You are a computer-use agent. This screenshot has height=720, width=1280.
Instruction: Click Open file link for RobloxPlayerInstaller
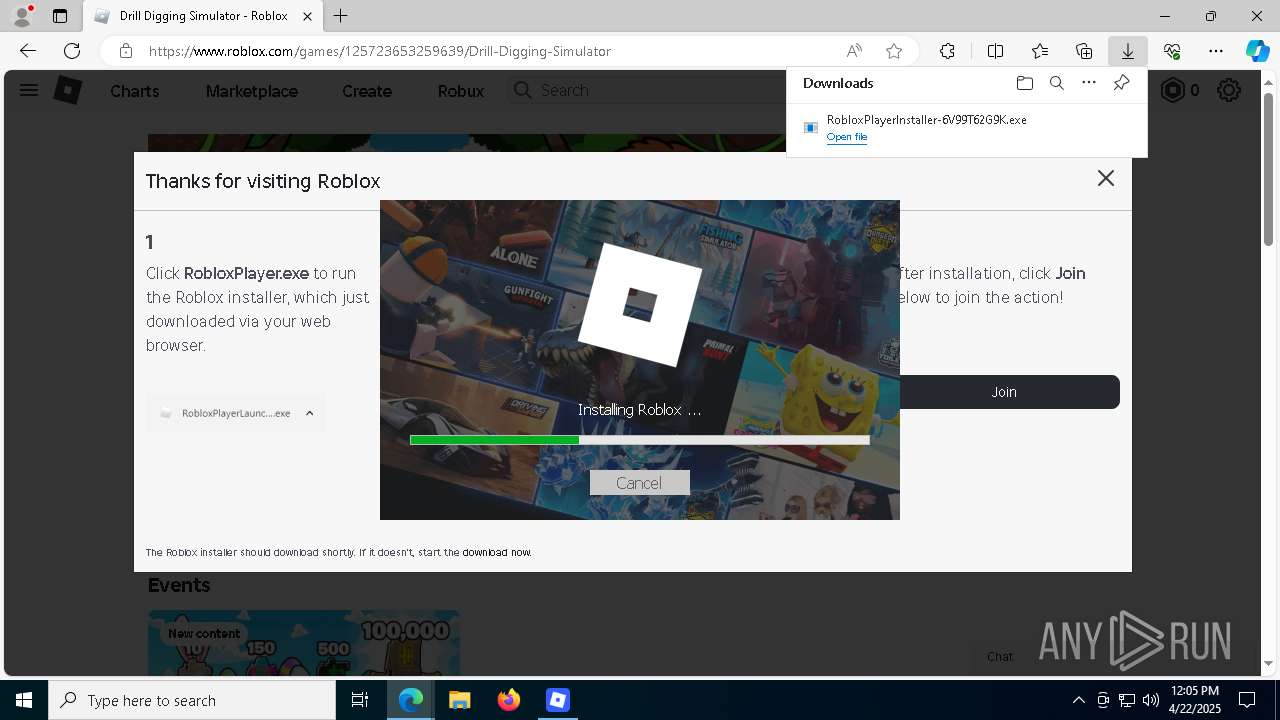tap(847, 137)
